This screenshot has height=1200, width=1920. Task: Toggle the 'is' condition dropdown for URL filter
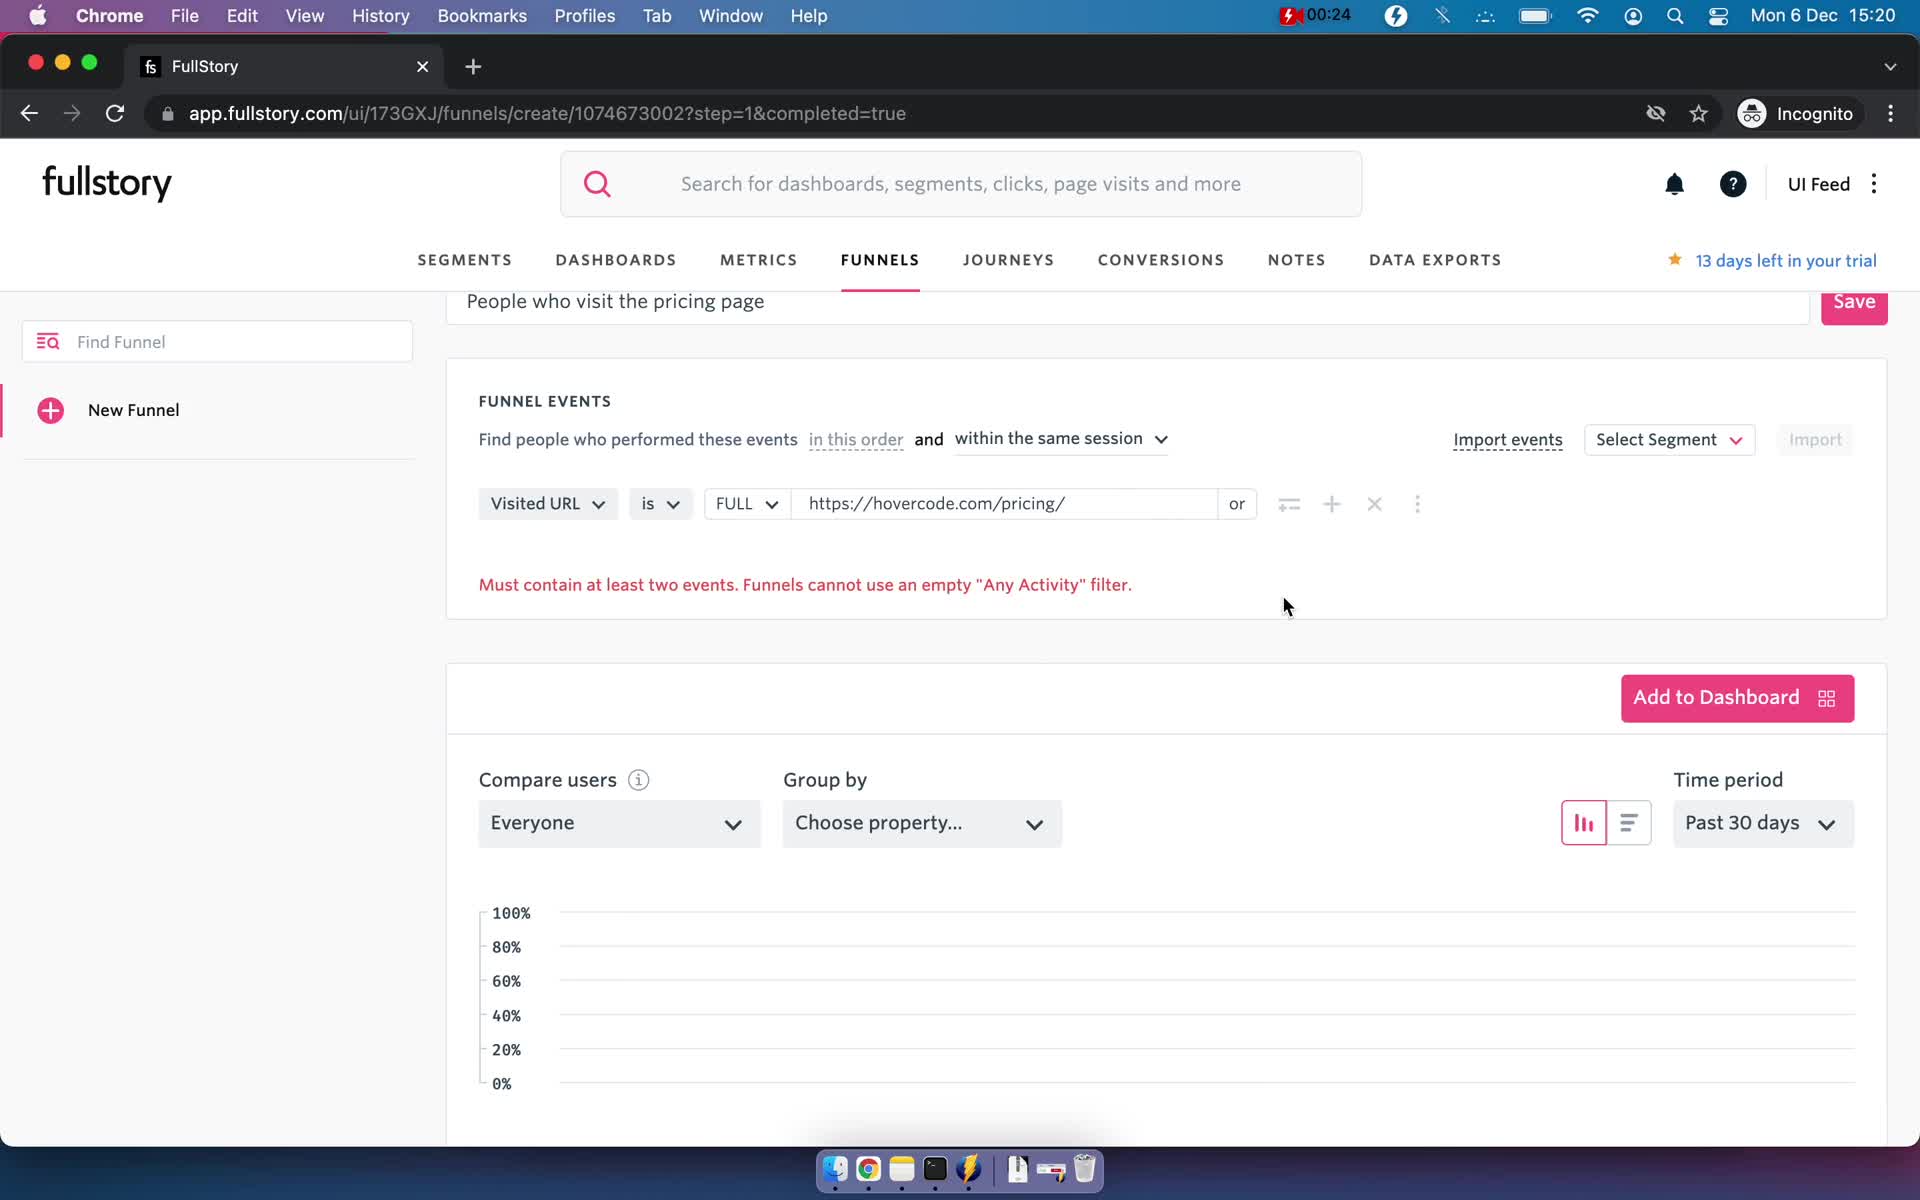[659, 503]
